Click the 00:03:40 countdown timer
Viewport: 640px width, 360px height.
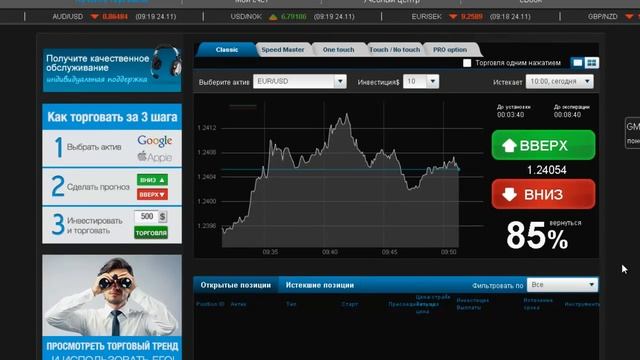[510, 115]
